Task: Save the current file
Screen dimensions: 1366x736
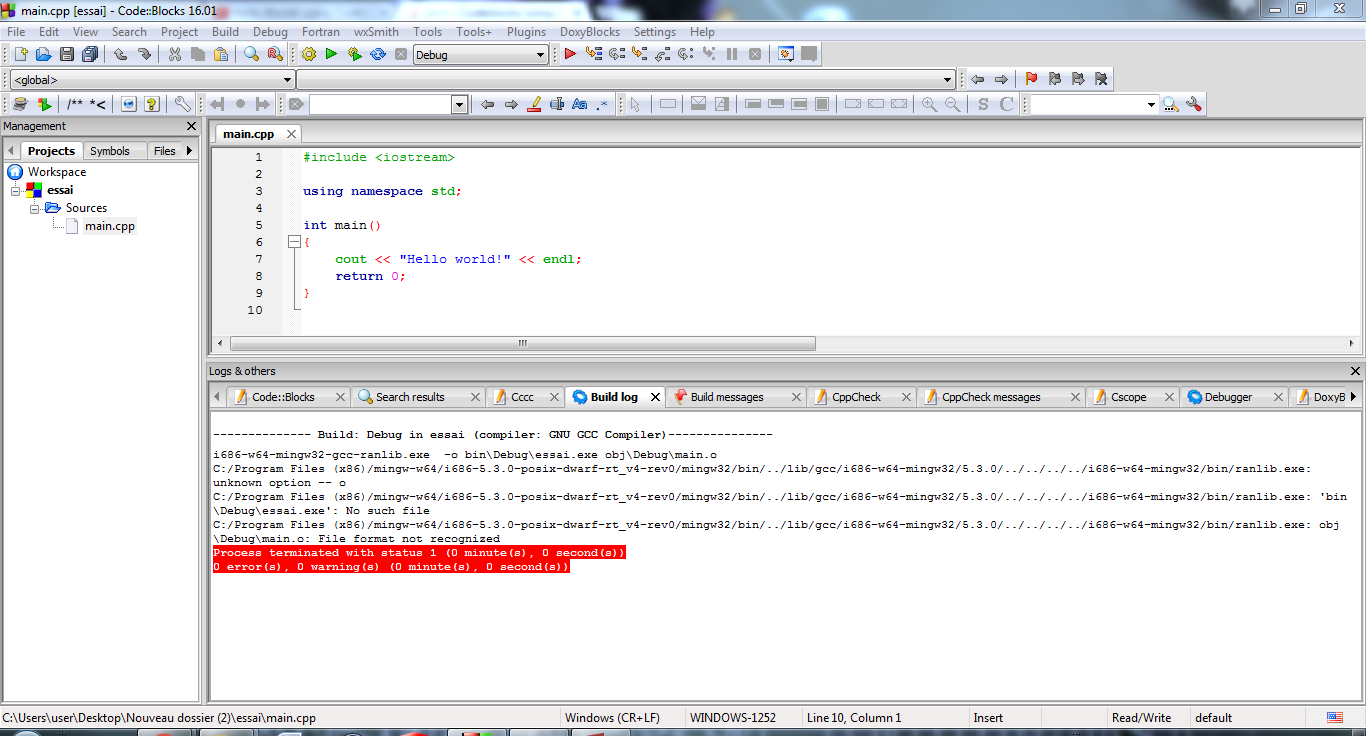Action: (x=67, y=54)
